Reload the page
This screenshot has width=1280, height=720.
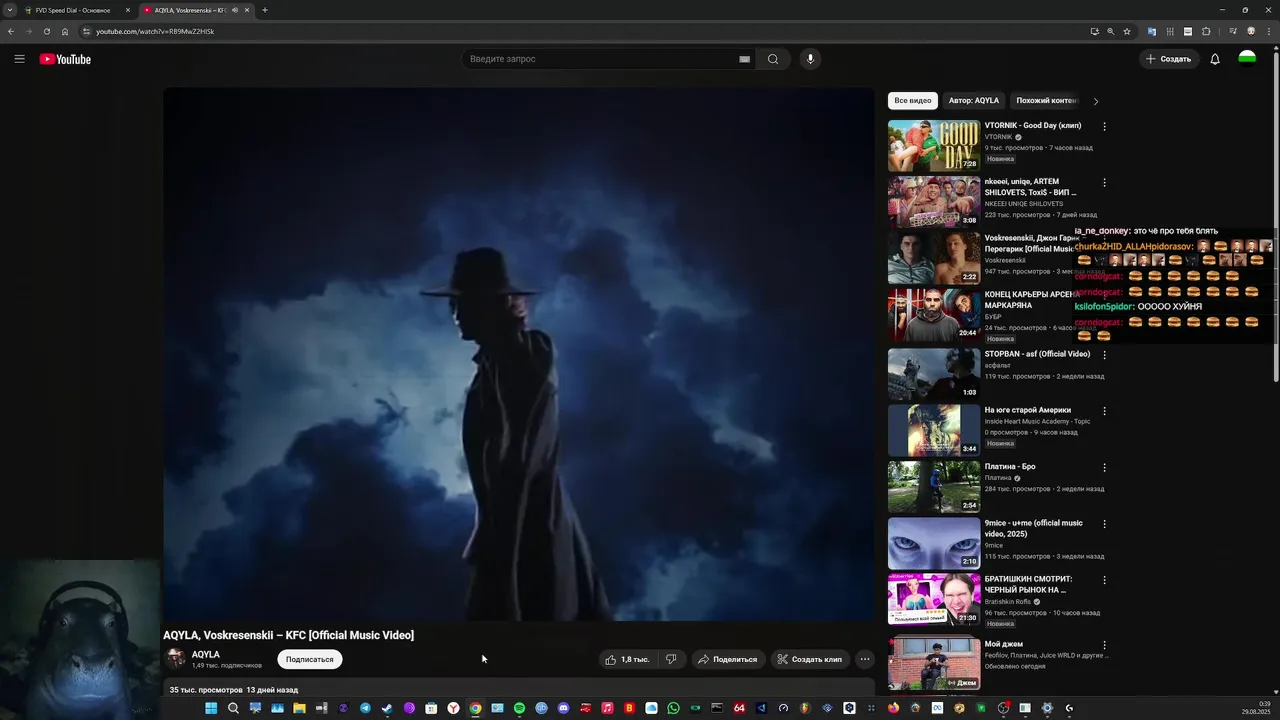[47, 31]
